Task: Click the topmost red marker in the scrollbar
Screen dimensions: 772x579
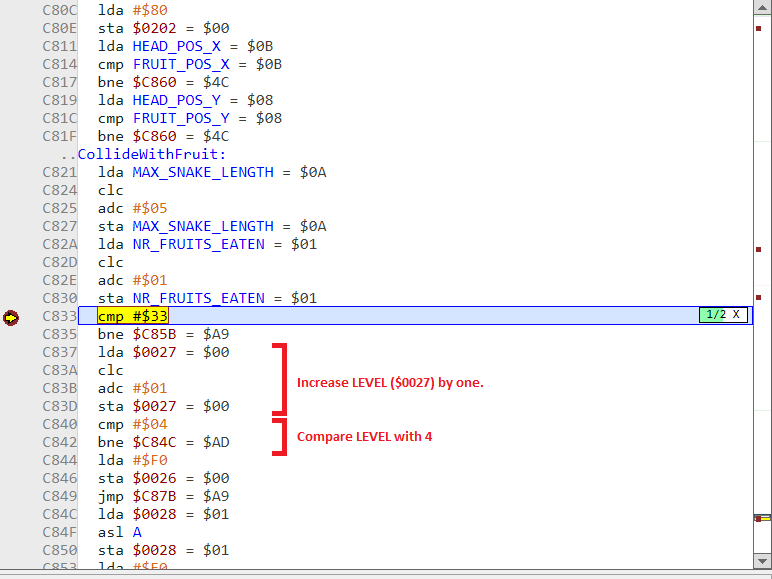Action: (759, 28)
